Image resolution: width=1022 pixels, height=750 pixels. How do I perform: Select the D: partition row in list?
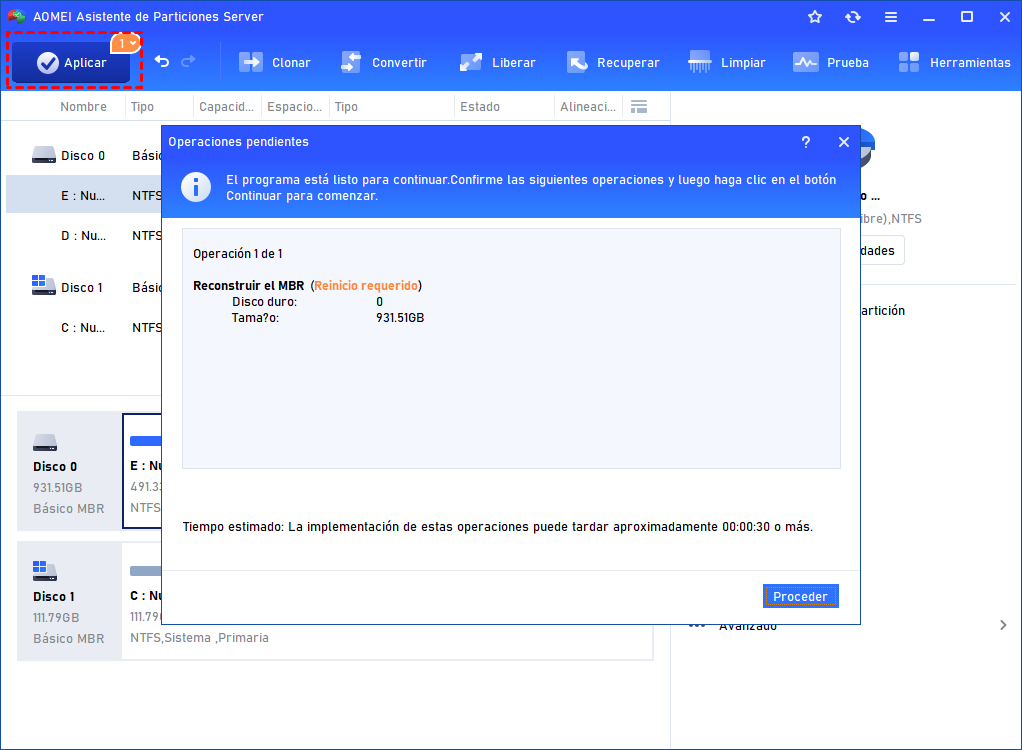[83, 236]
